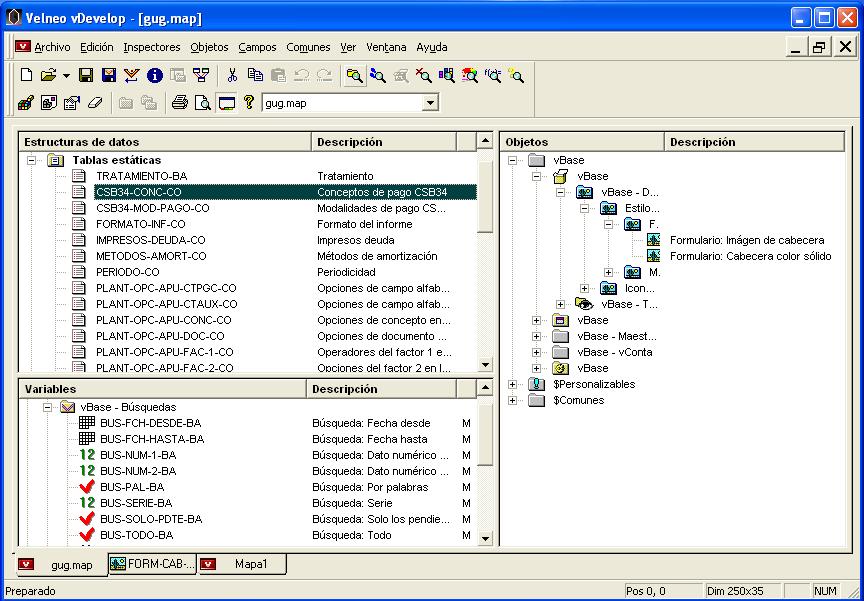Click the red V icon left of Archivo
Screen dimensions: 864x601
[23, 47]
